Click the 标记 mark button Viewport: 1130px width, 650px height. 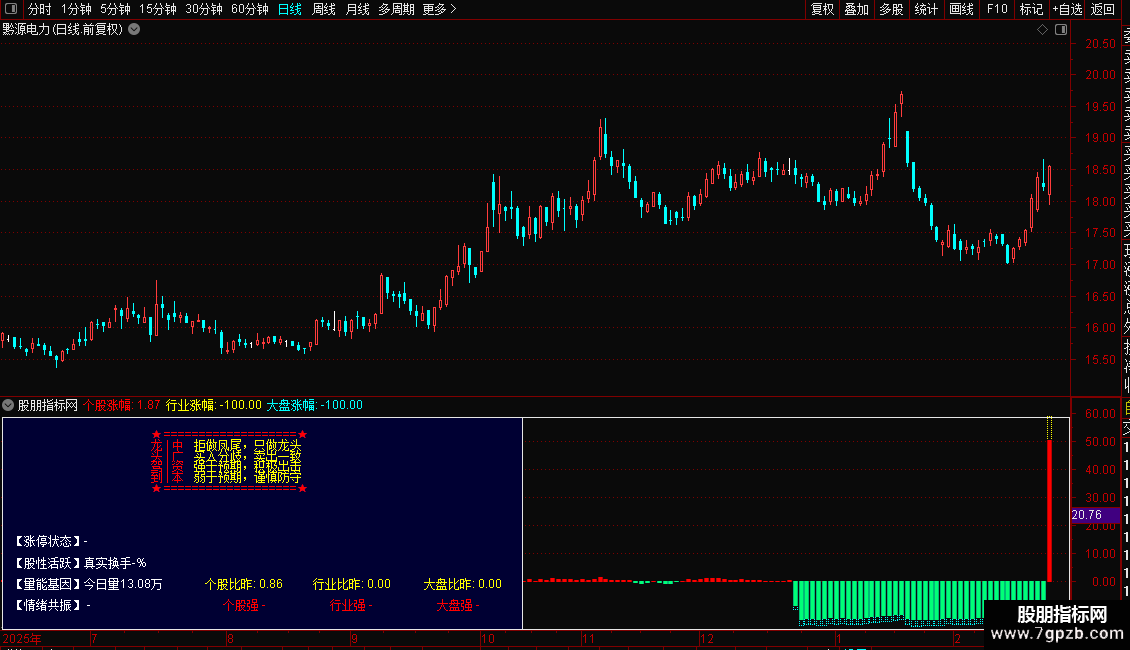[x=1031, y=9]
